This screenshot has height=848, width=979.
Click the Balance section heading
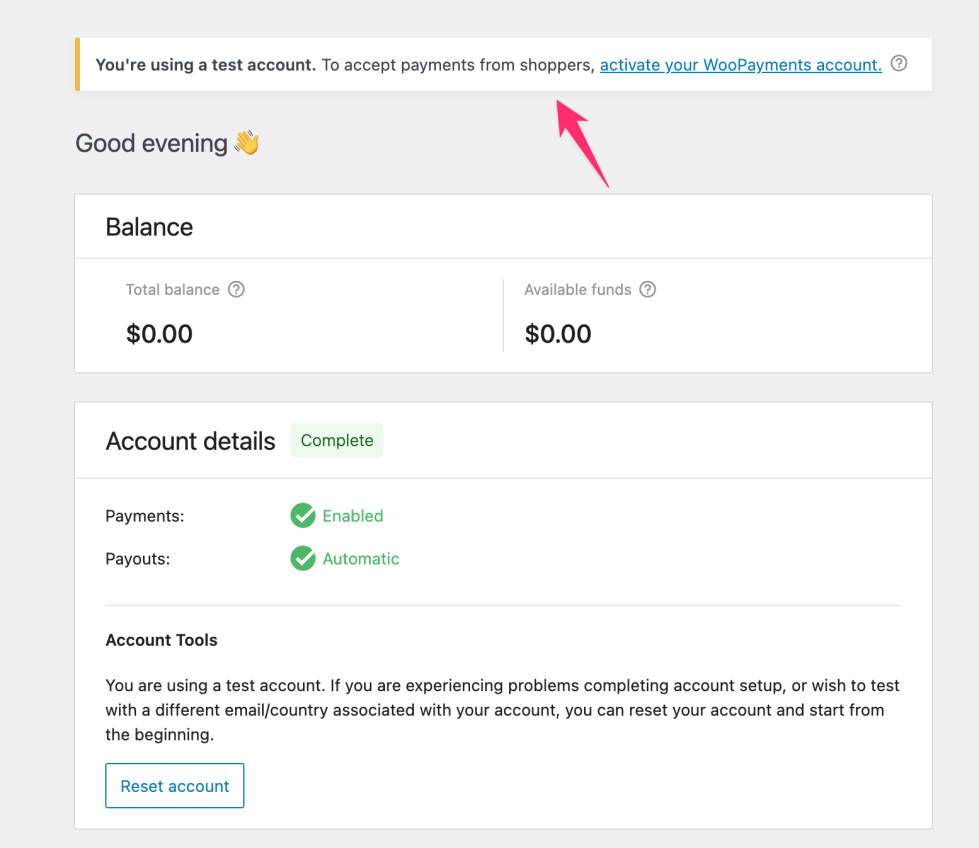click(x=149, y=227)
